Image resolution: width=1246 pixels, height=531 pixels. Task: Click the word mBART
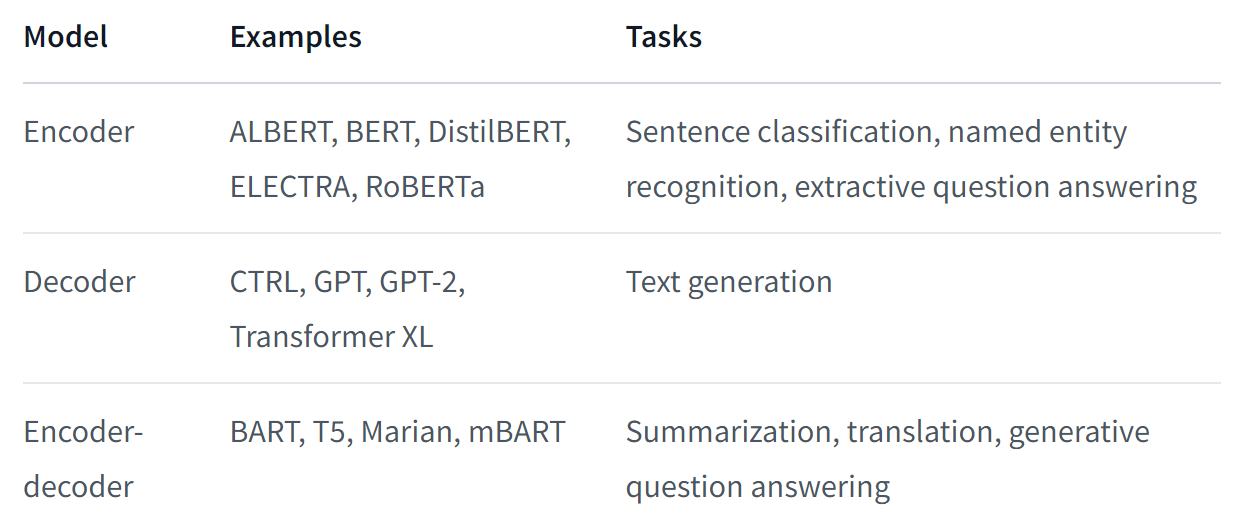tap(516, 432)
